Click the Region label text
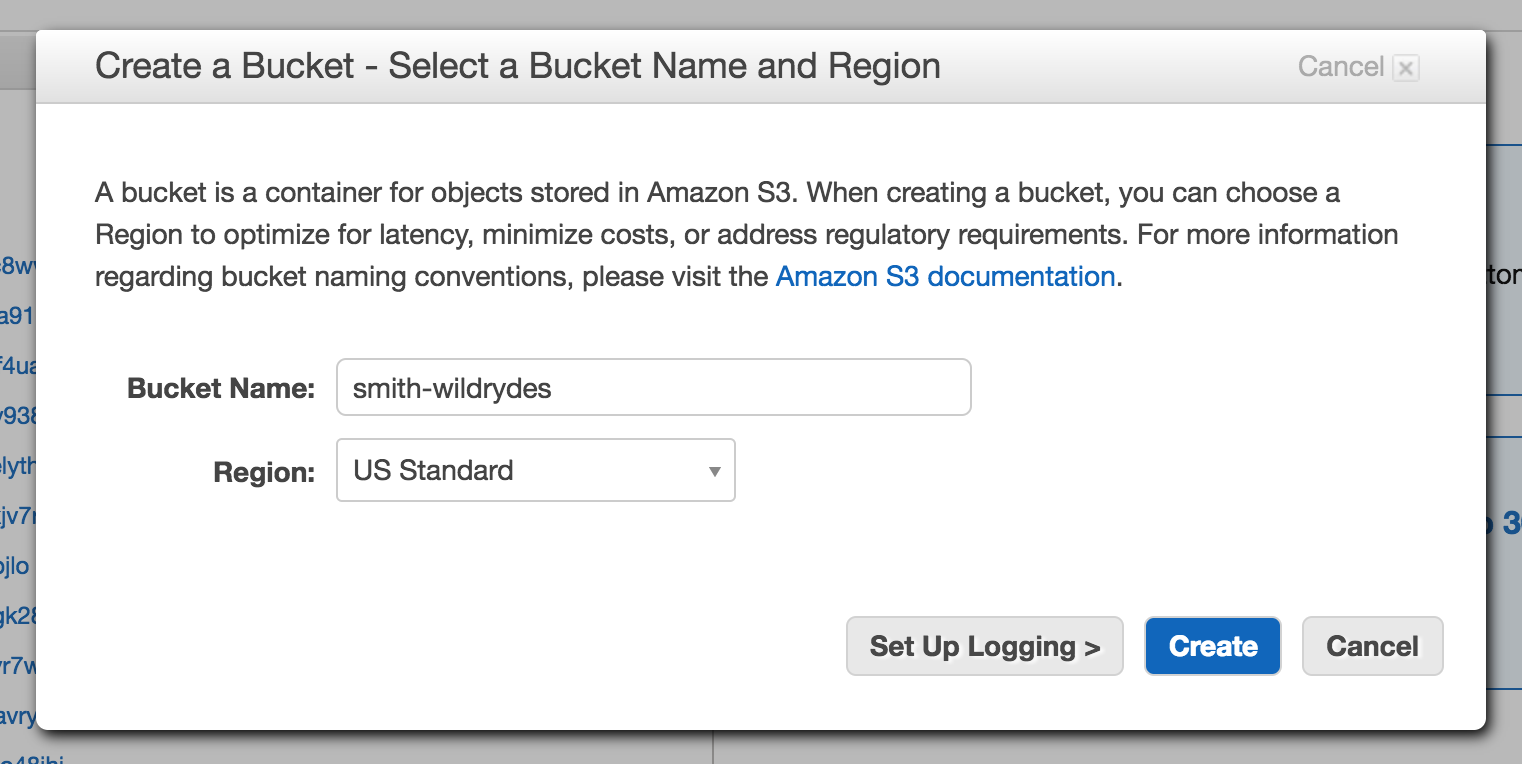1522x764 pixels. click(264, 472)
